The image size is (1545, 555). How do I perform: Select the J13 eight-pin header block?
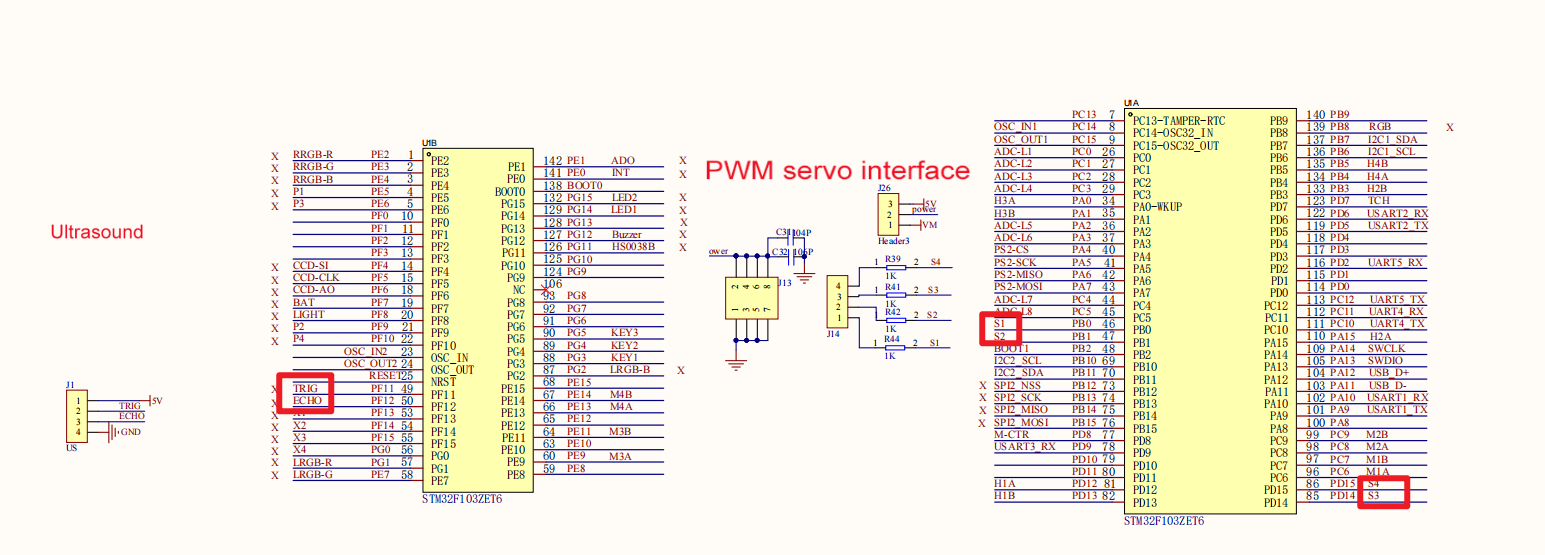(x=751, y=299)
